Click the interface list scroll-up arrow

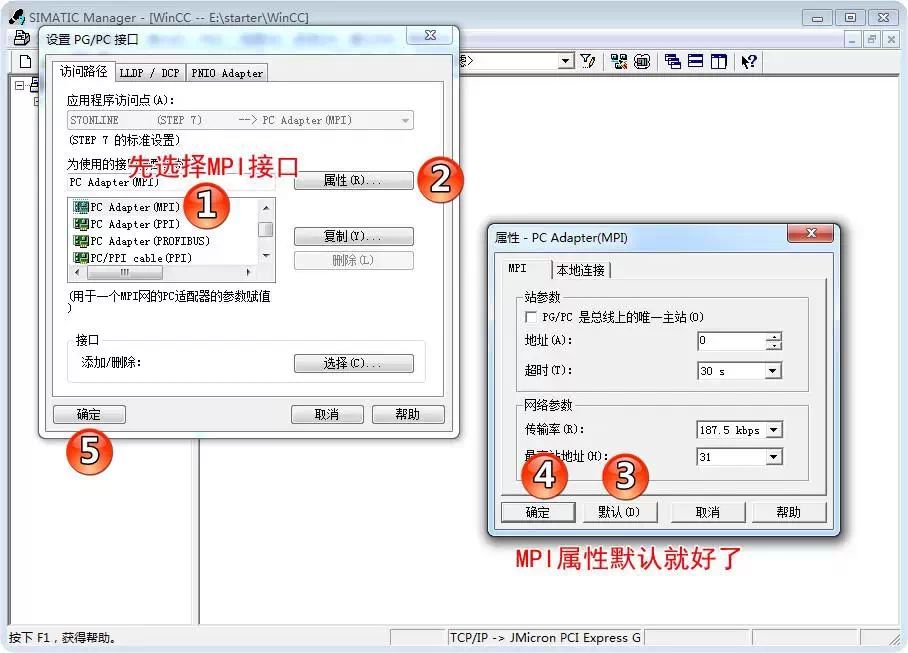coord(266,207)
